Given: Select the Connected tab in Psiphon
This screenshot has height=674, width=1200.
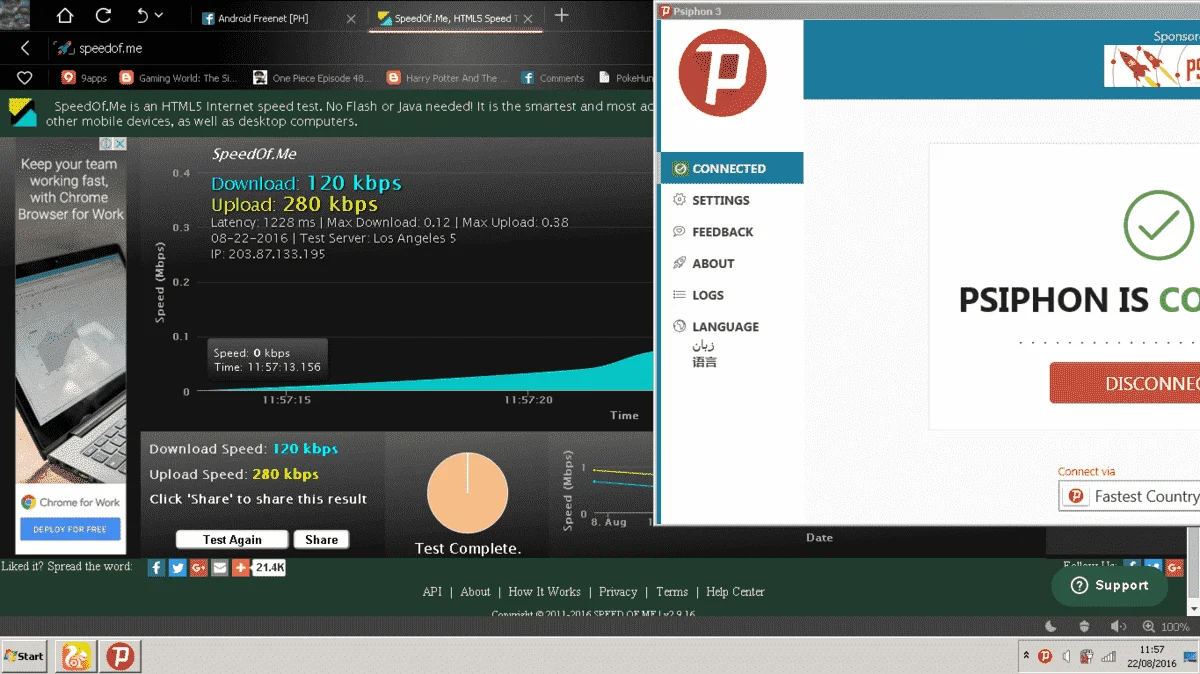Looking at the screenshot, I should [x=731, y=168].
